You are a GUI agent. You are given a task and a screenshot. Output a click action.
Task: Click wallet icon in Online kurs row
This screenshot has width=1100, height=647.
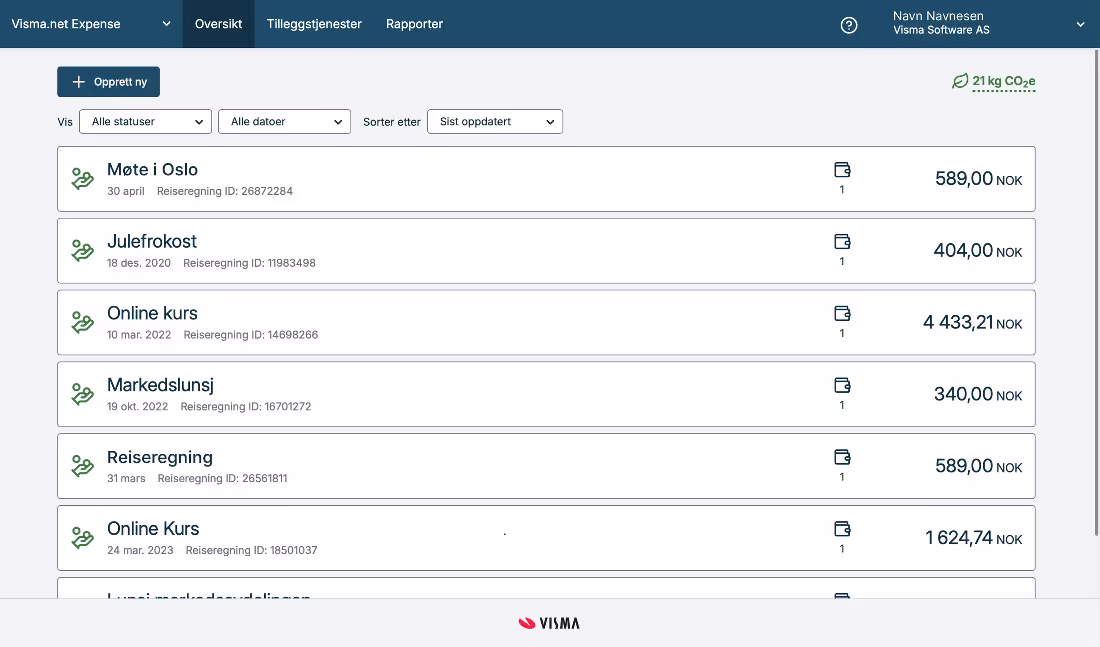pos(842,314)
